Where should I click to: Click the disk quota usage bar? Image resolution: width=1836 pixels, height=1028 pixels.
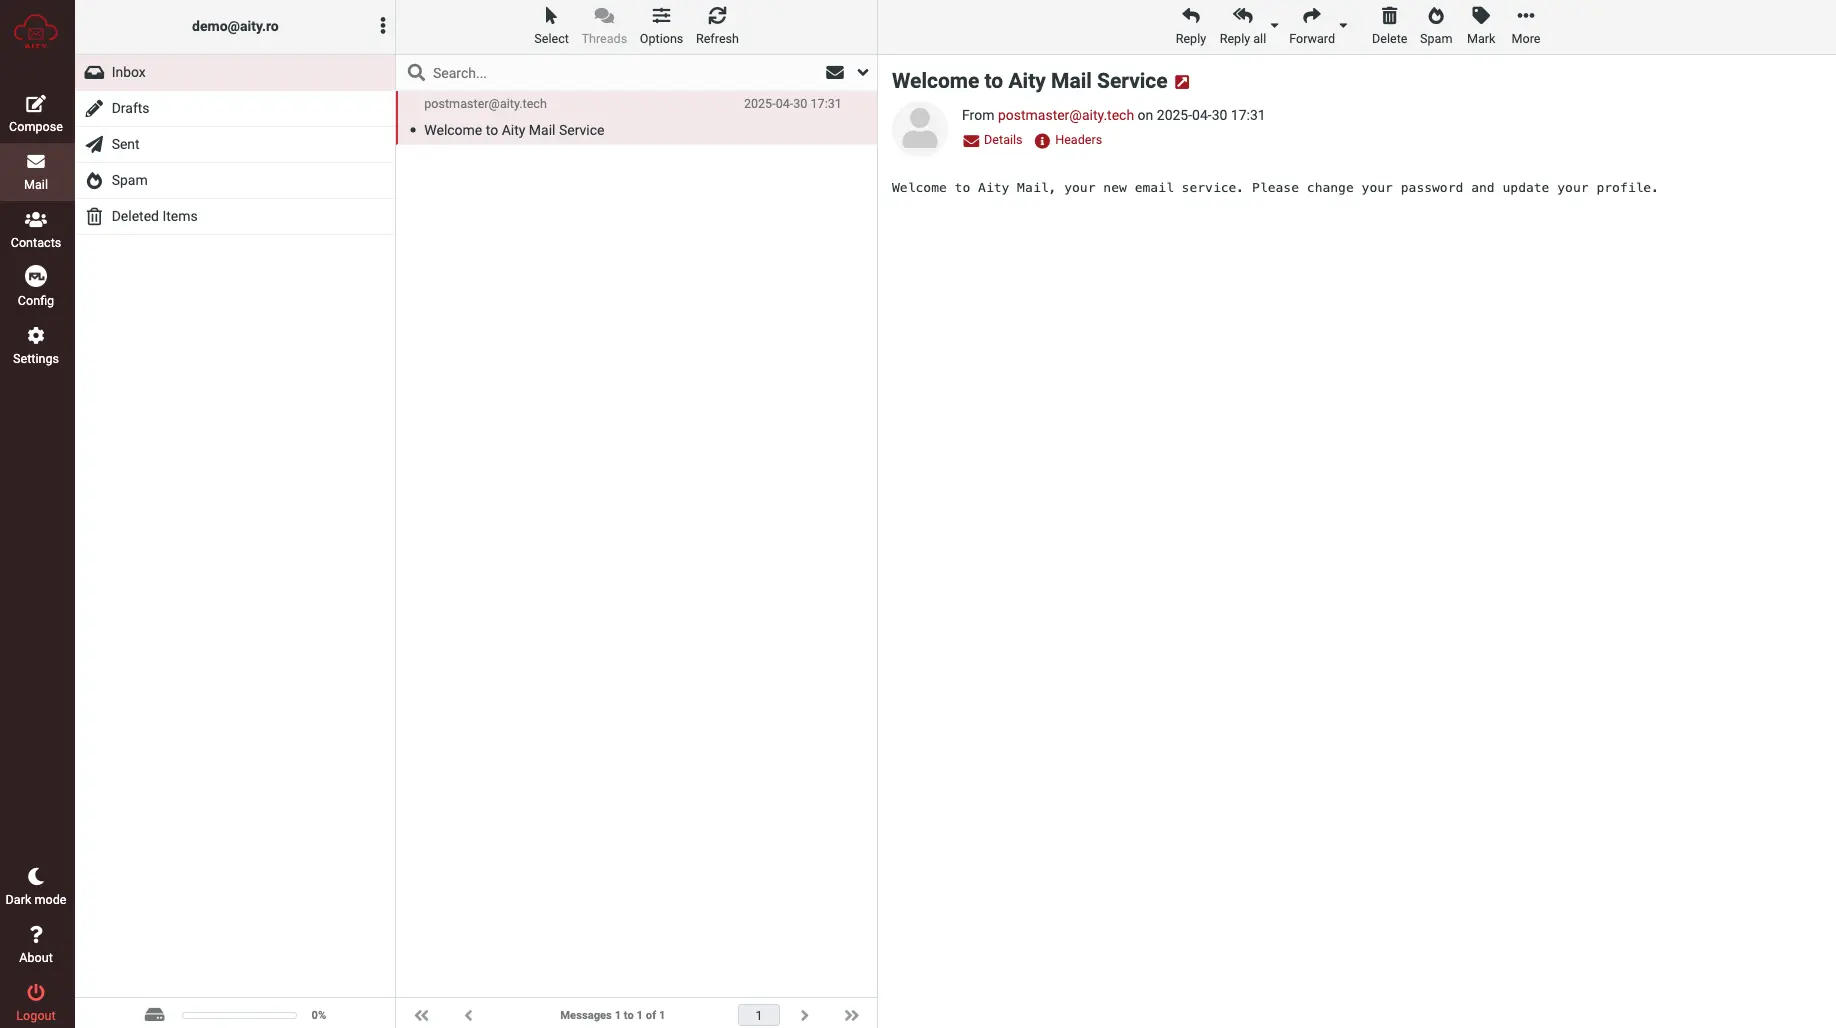pos(239,1015)
